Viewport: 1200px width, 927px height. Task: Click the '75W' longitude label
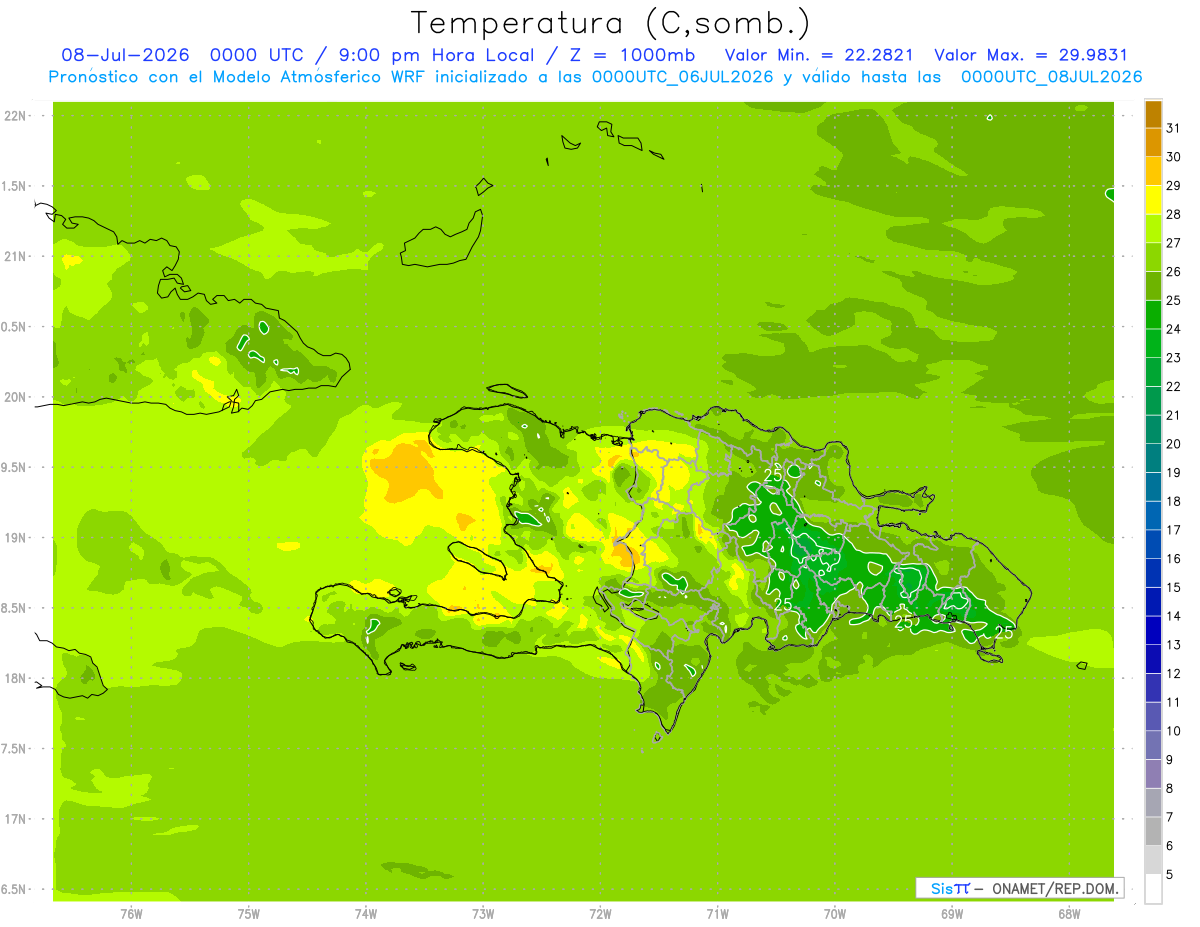(249, 914)
